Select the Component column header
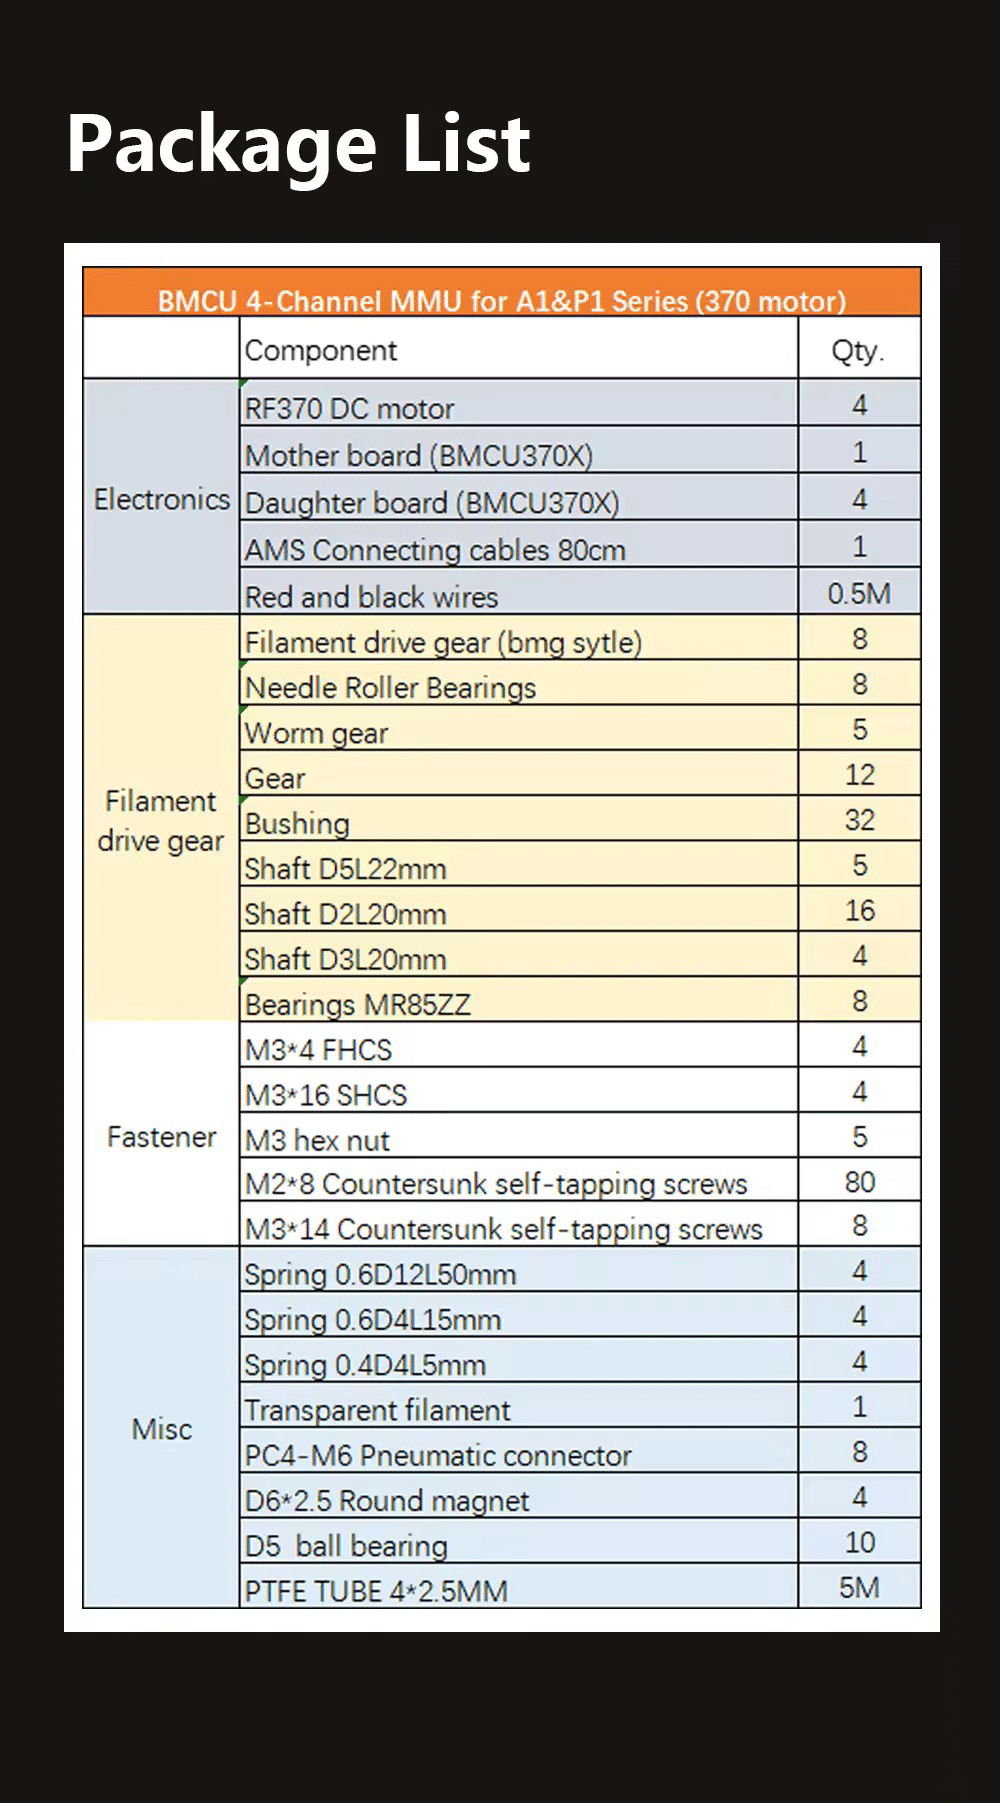The height and width of the screenshot is (1803, 1000). coord(321,350)
